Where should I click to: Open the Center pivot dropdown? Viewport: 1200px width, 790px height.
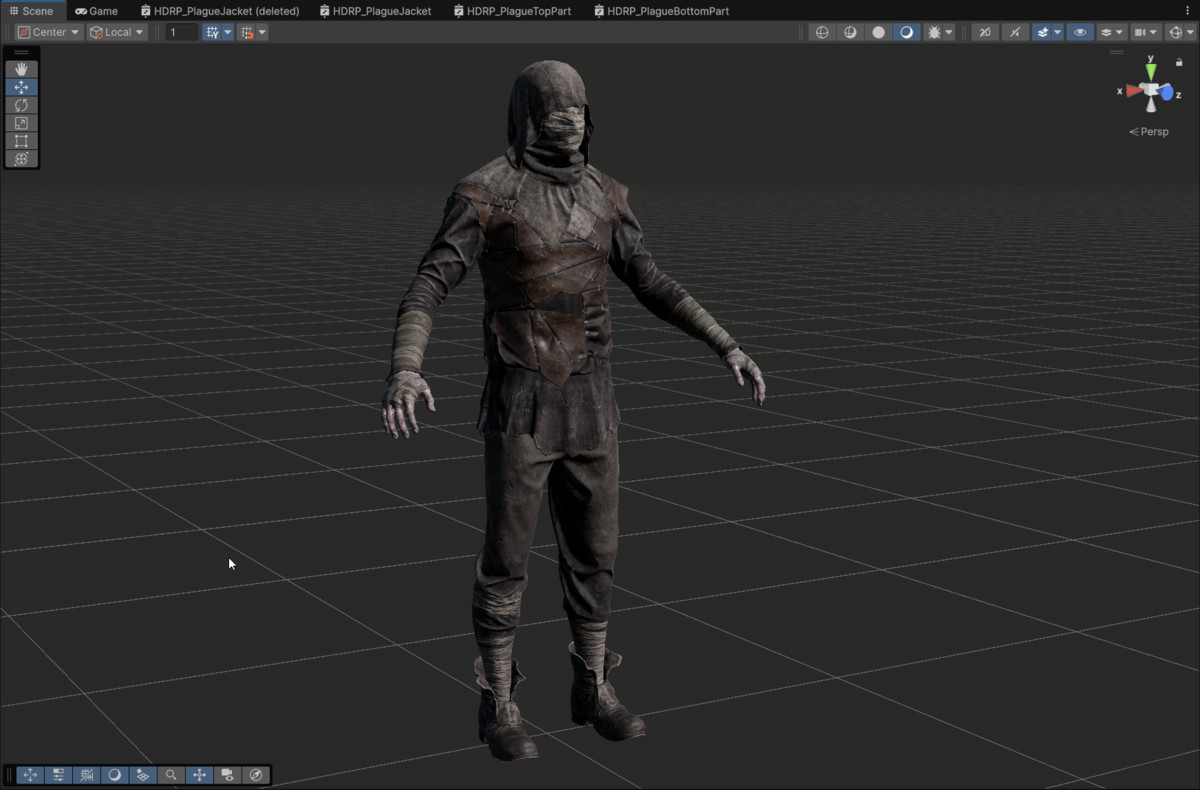[48, 32]
